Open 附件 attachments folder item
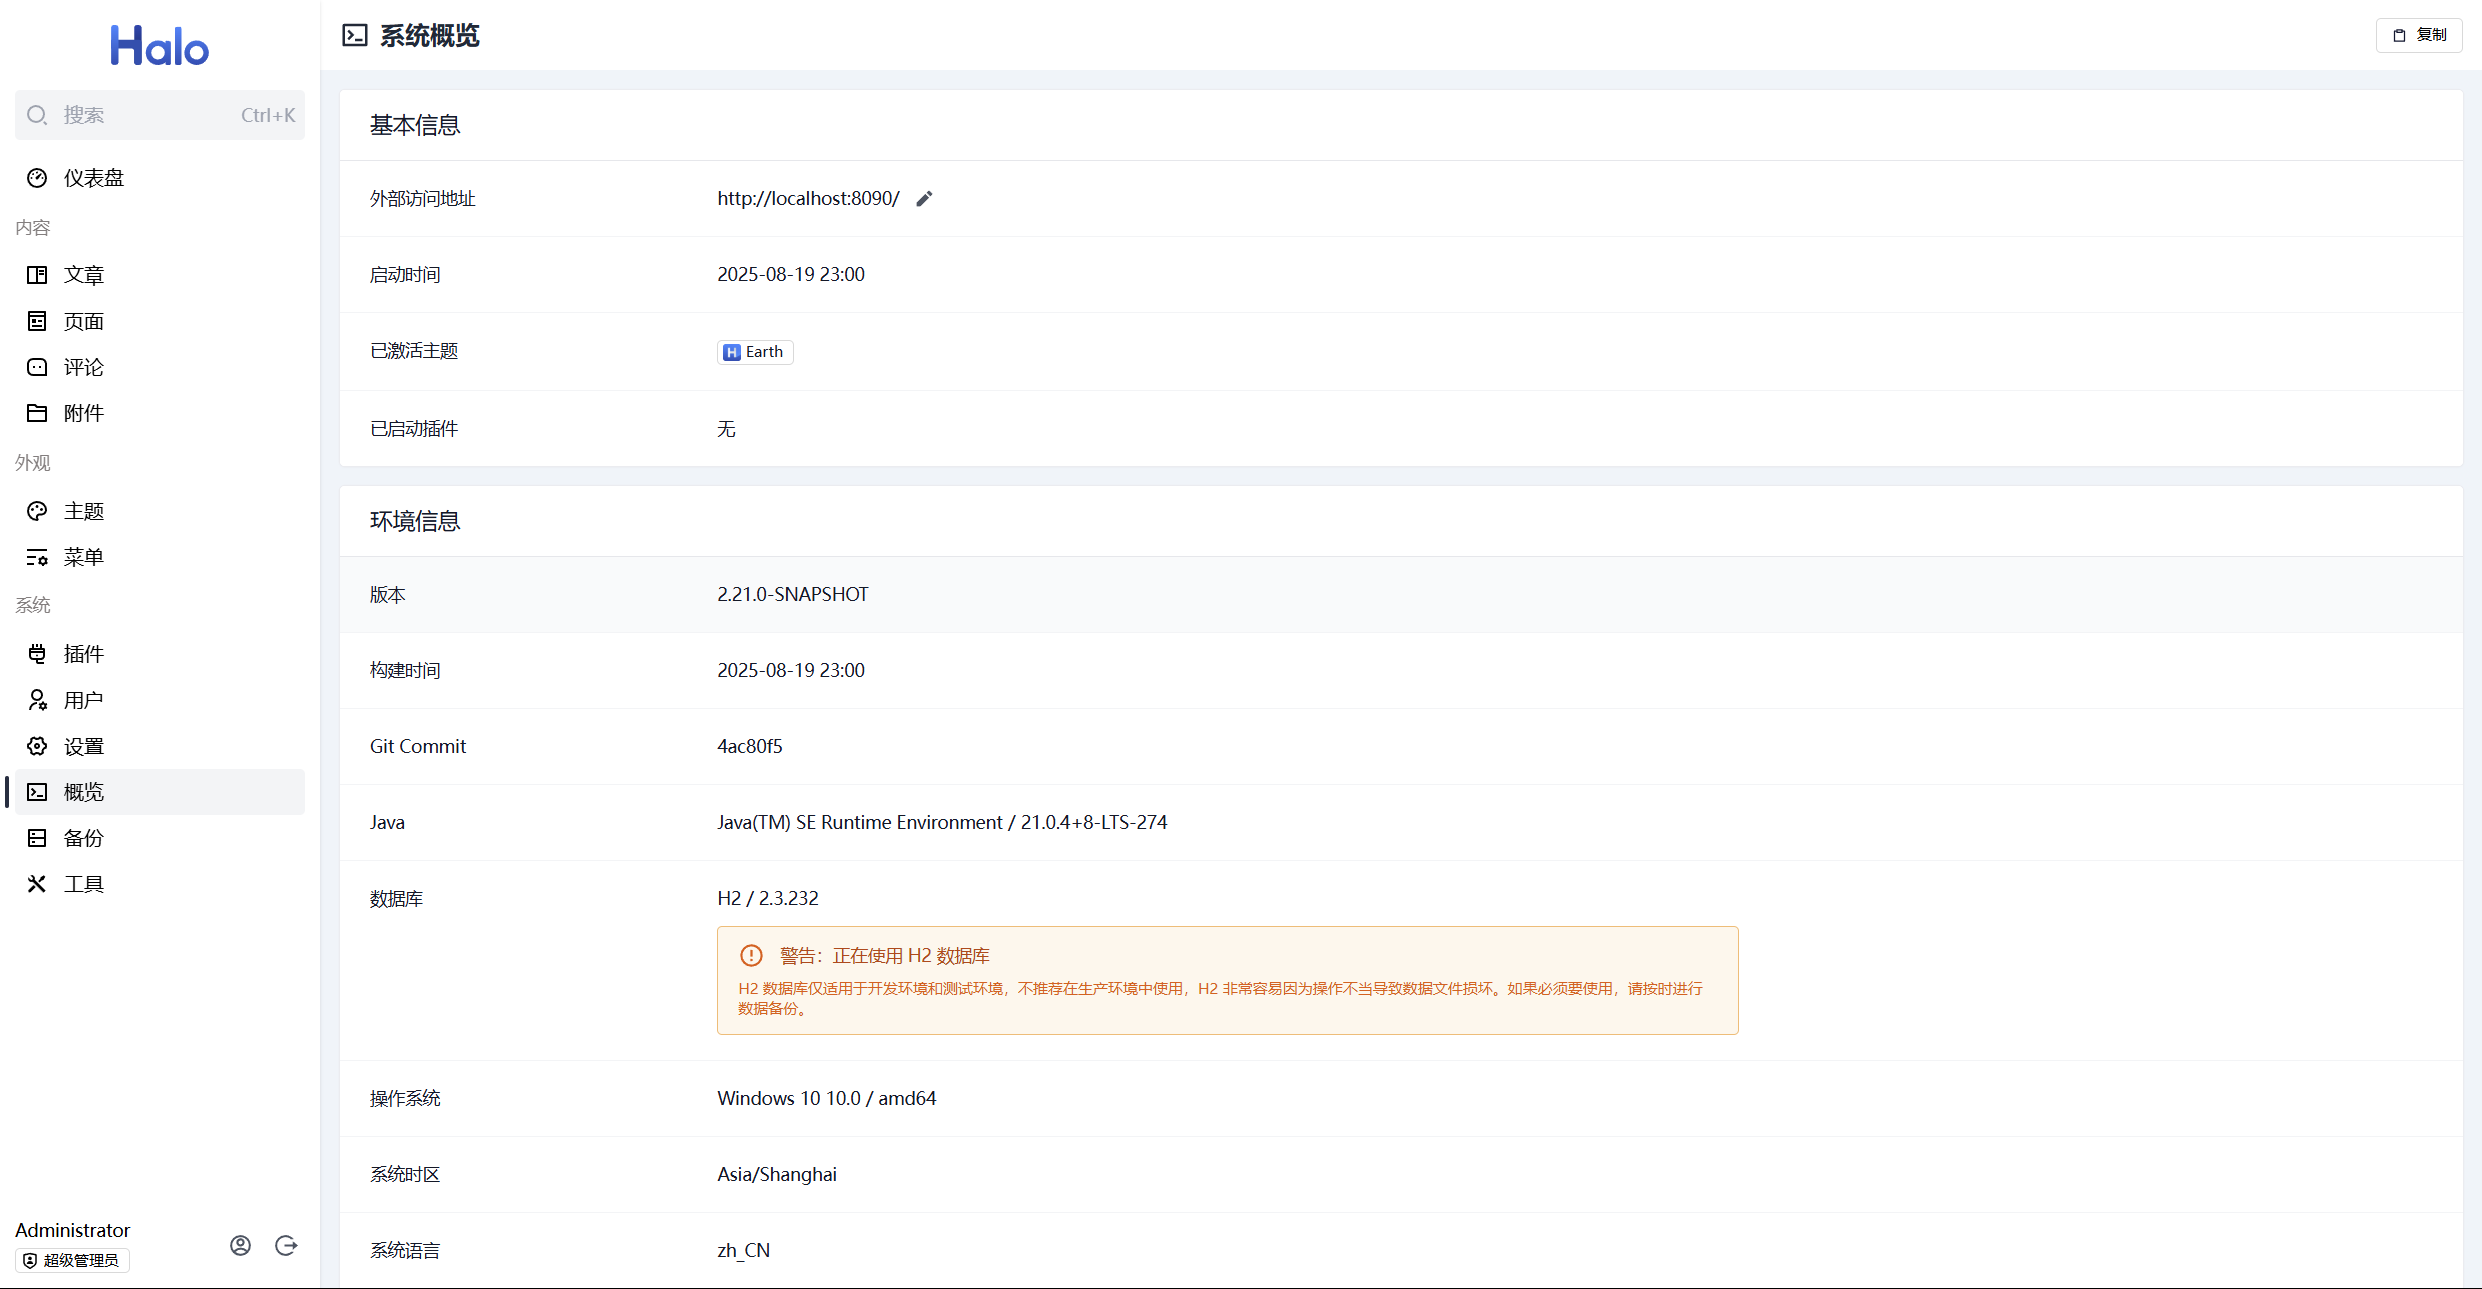The image size is (2482, 1289). click(x=83, y=413)
